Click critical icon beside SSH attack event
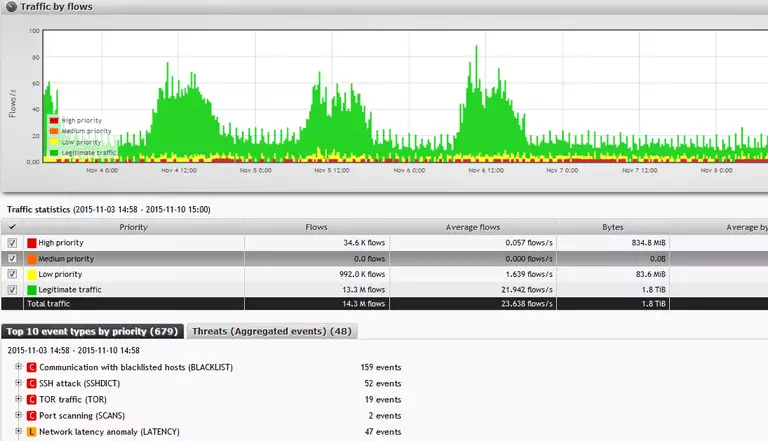The image size is (768, 441). 31,384
